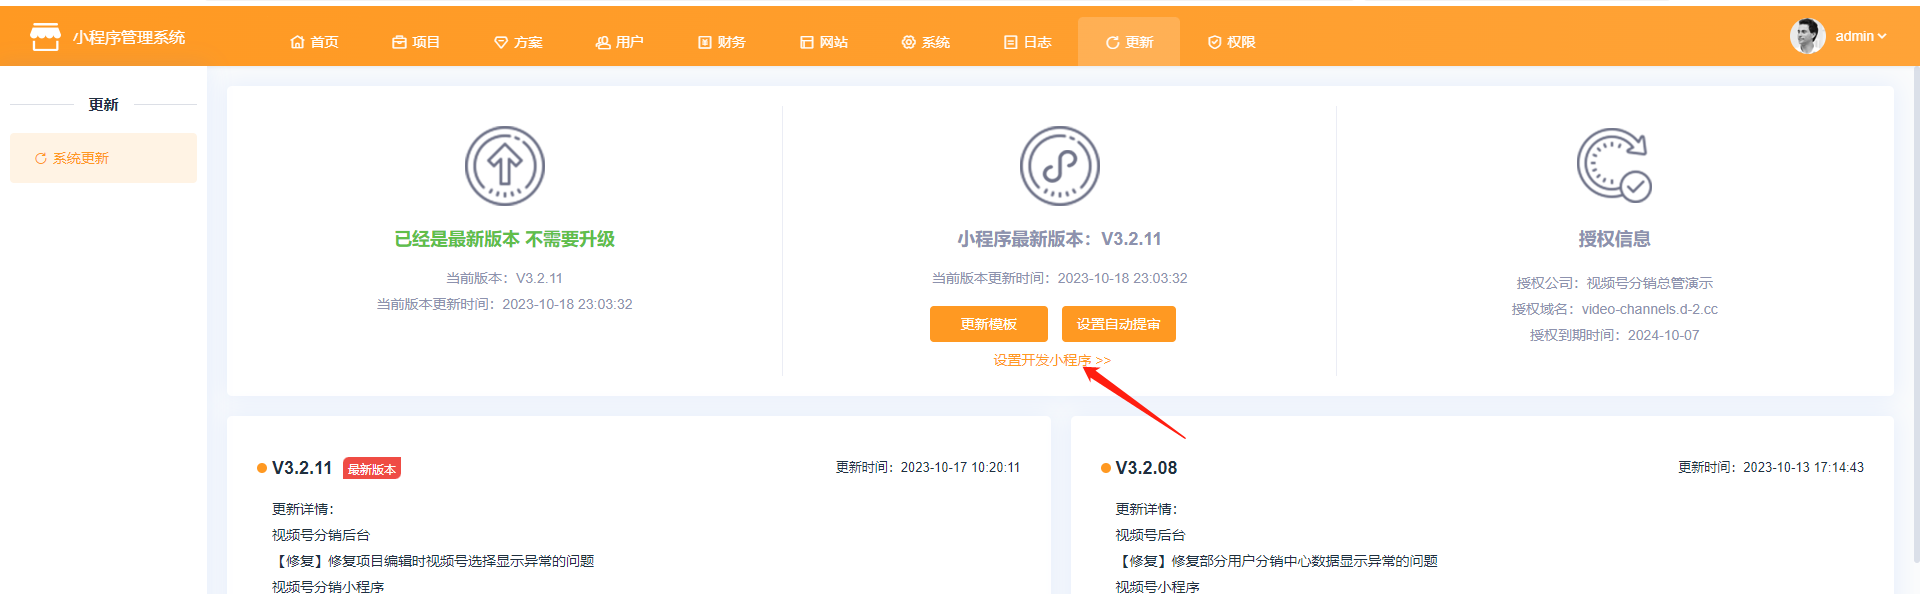The width and height of the screenshot is (1920, 594).
Task: Open the 用户 menu
Action: 620,42
